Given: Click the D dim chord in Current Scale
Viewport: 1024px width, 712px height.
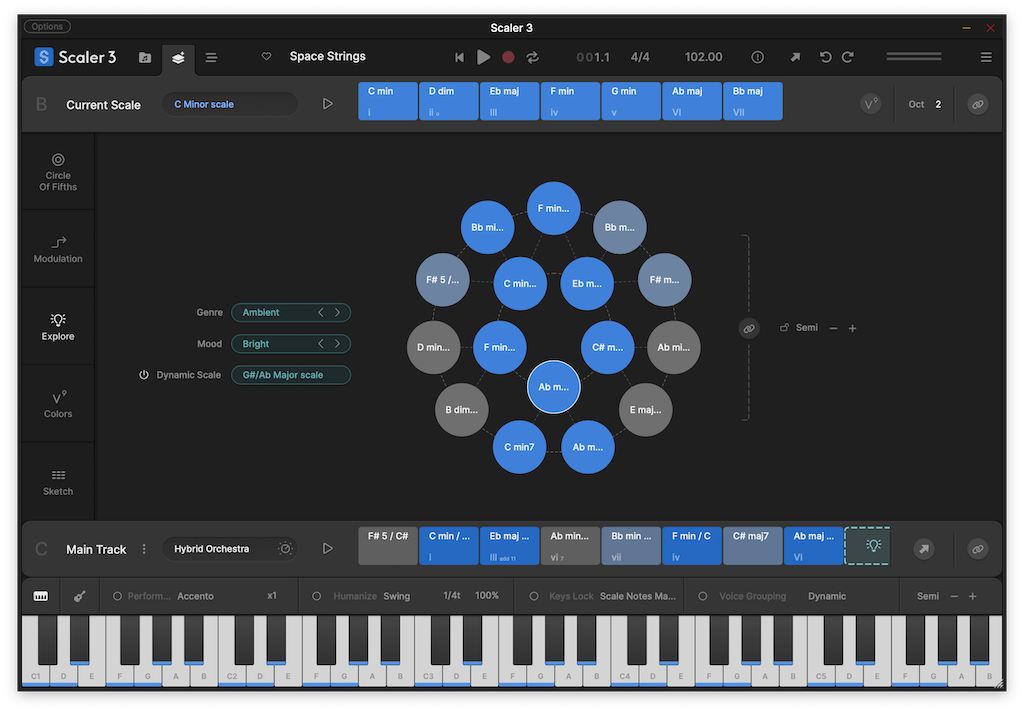Looking at the screenshot, I should point(449,101).
